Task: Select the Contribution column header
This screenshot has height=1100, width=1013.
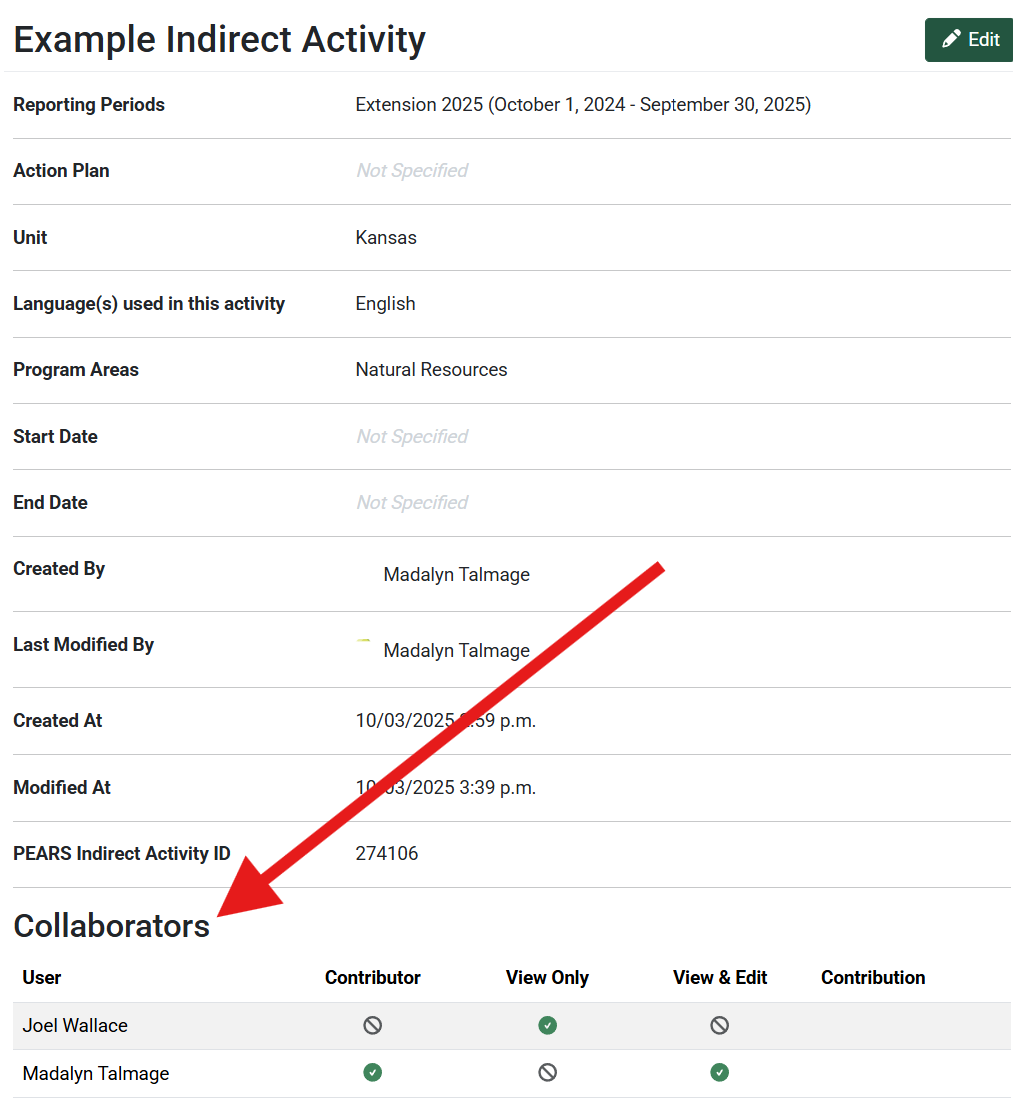Action: click(x=873, y=977)
